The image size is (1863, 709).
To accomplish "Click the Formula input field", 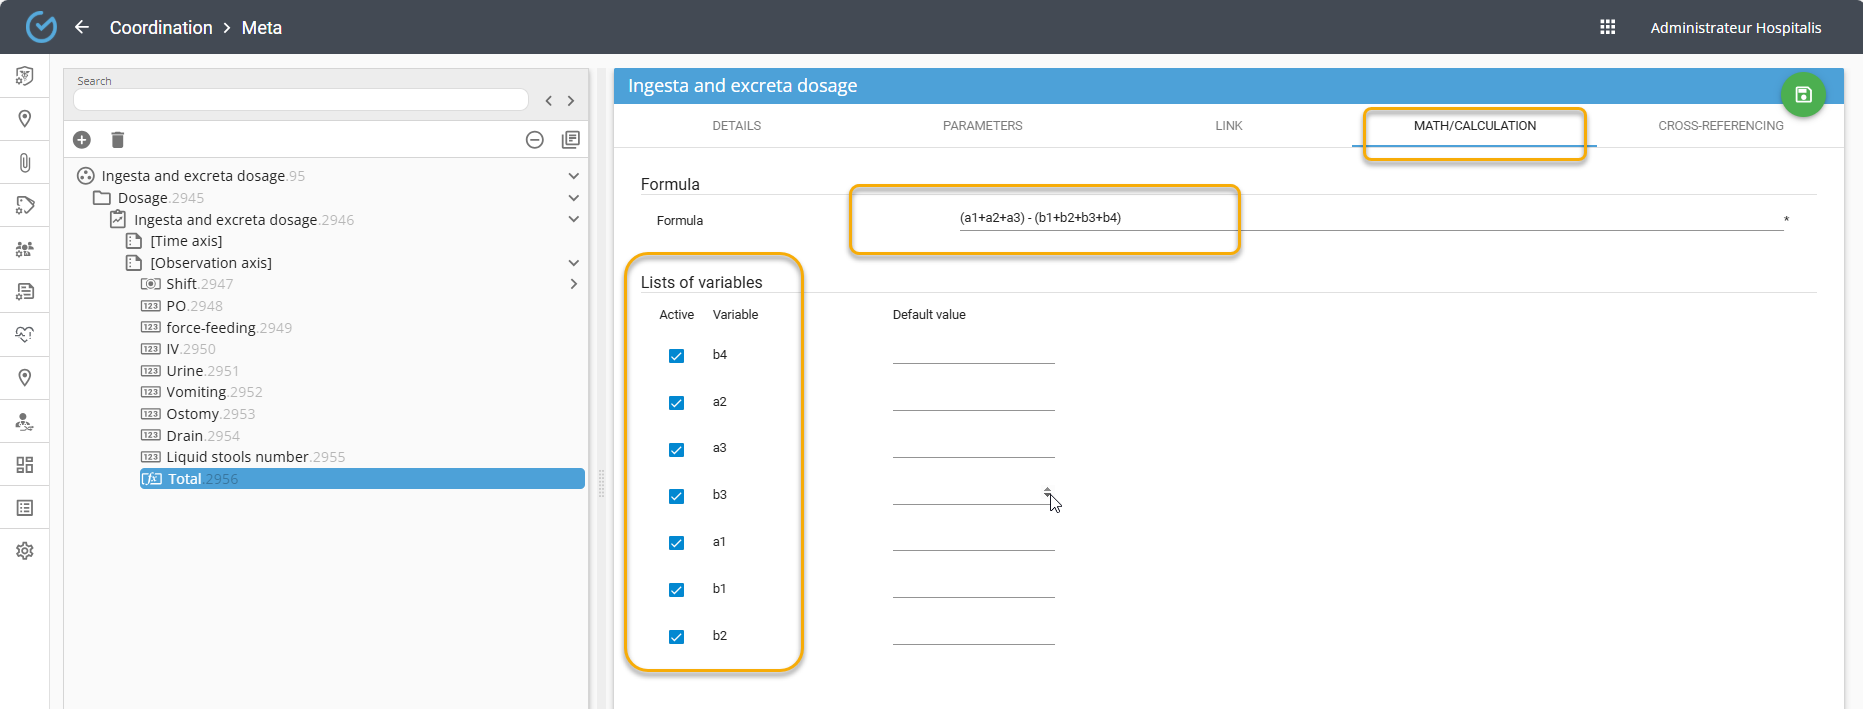I will [x=1370, y=218].
